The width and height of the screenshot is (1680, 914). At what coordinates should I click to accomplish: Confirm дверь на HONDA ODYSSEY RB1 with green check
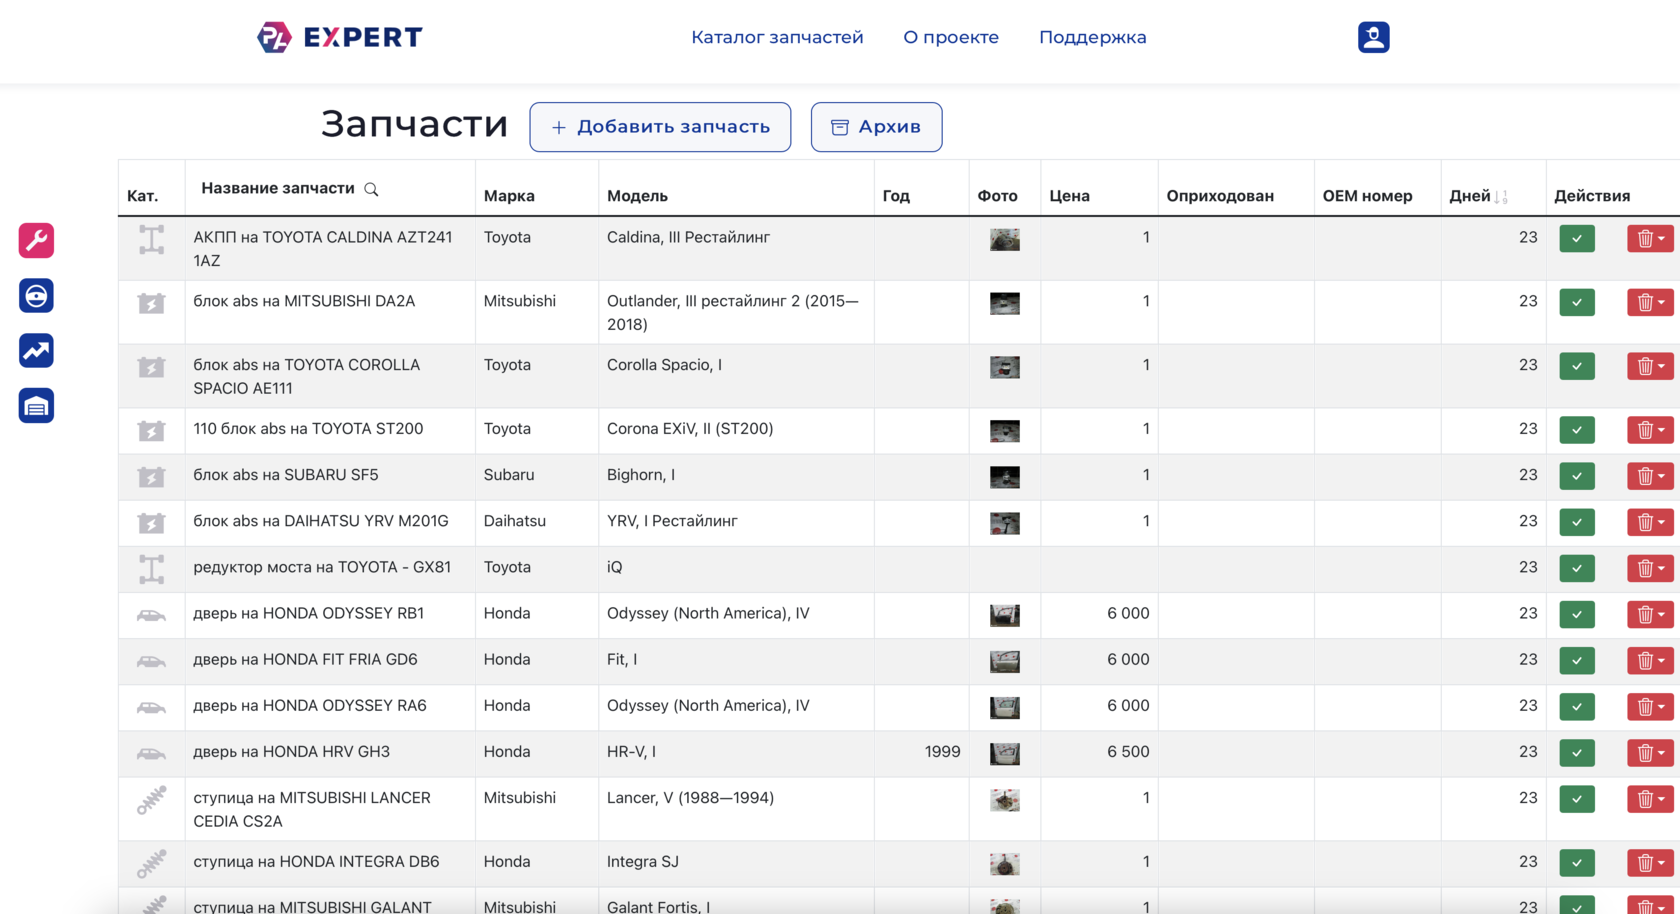[x=1577, y=614]
